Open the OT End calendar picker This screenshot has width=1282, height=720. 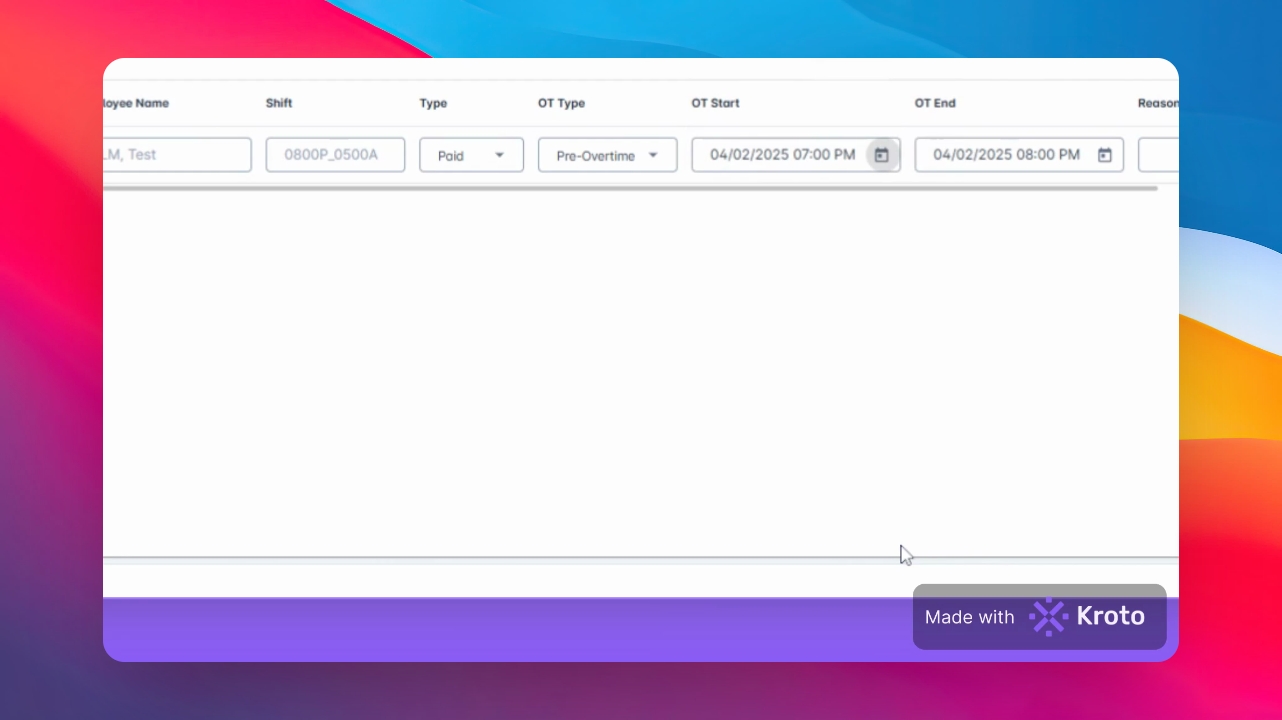point(1105,155)
